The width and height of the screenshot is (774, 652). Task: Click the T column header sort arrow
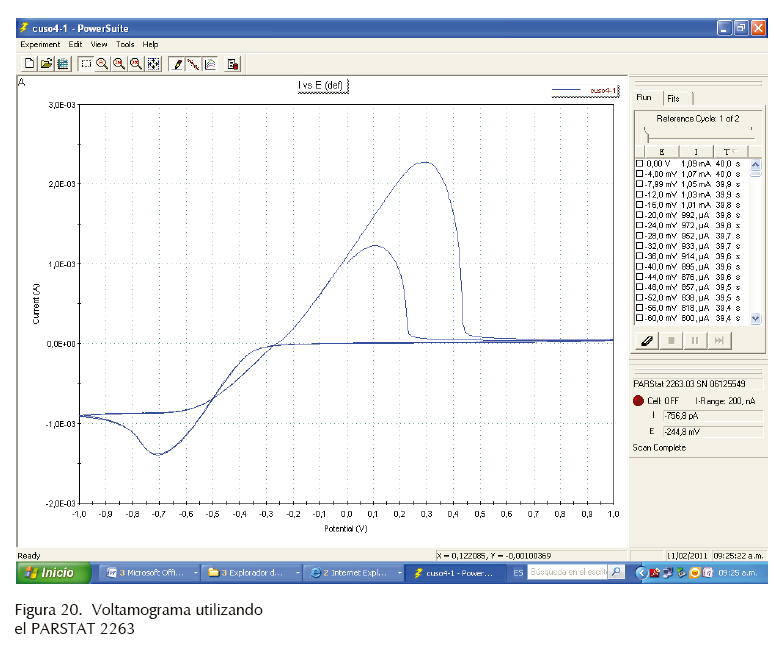[736, 151]
